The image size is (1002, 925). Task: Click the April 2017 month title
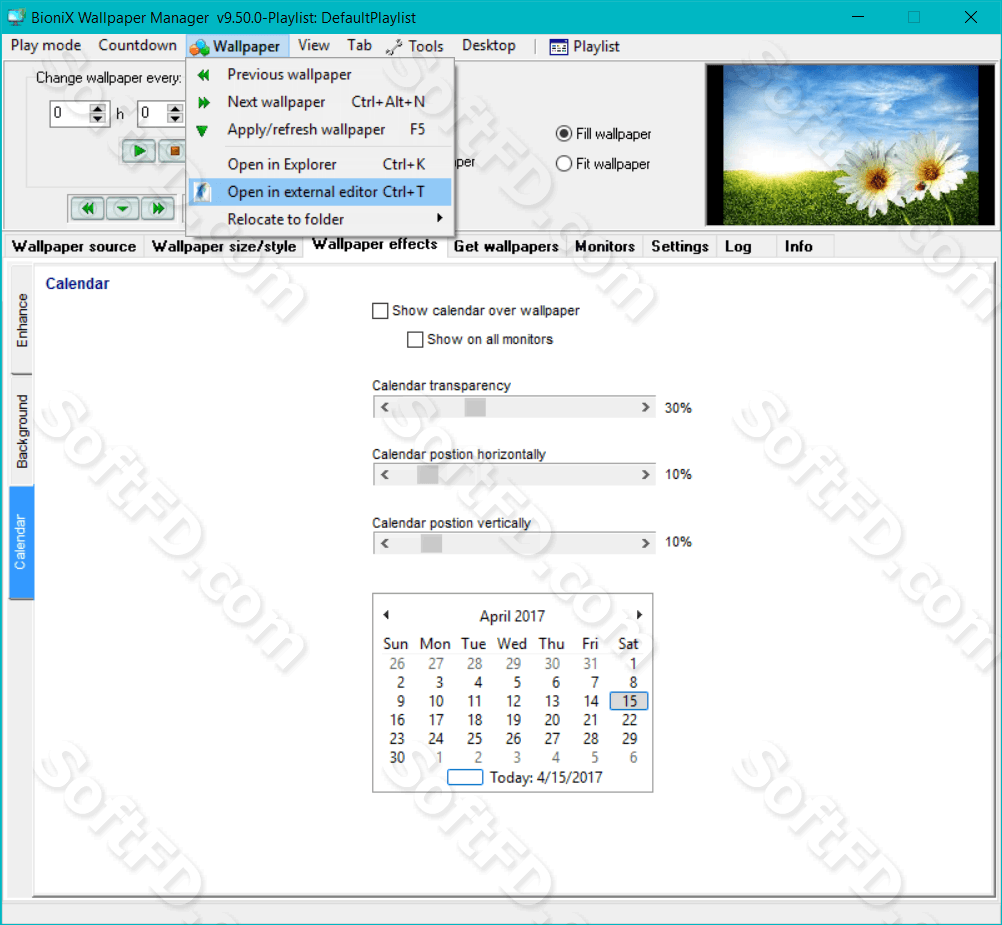pos(513,616)
